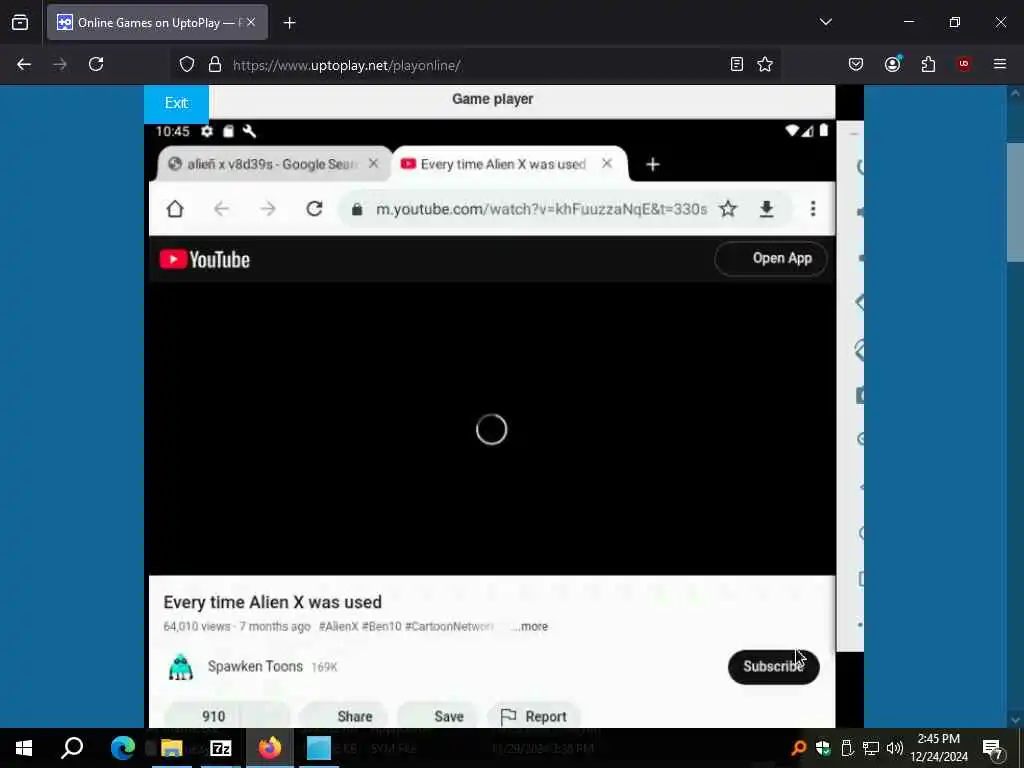This screenshot has height=768, width=1024.
Task: Click the emulated browser forward arrow
Action: pos(268,209)
